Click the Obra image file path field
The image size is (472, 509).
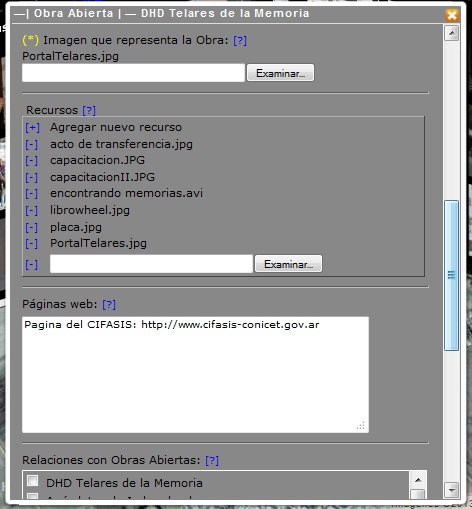[133, 73]
